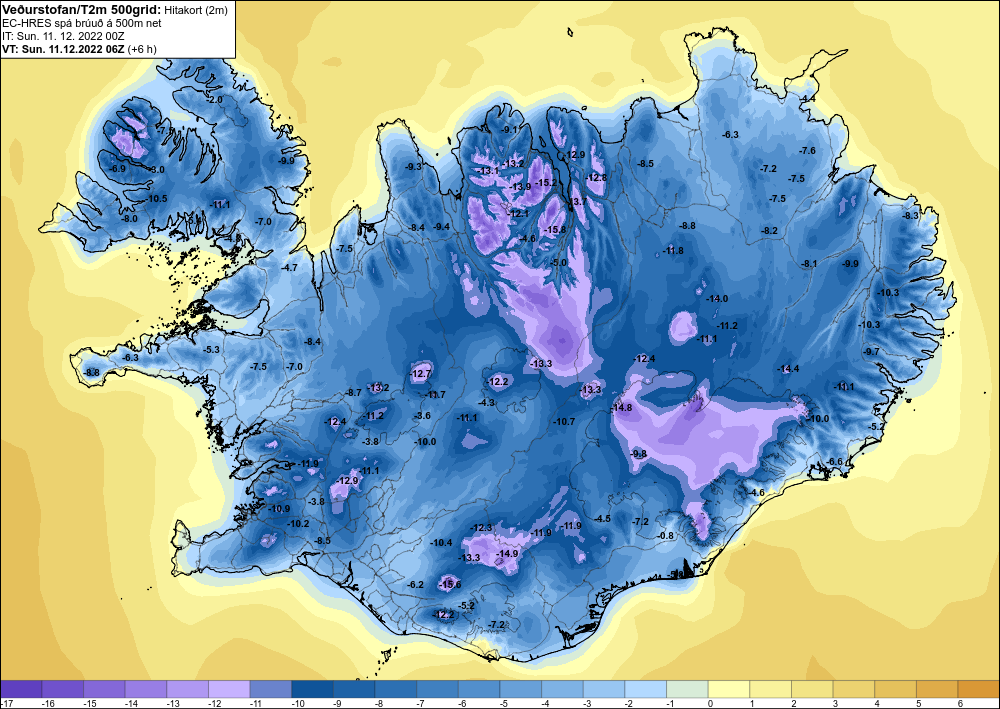Click the '-14.0' temperature label

tap(717, 298)
